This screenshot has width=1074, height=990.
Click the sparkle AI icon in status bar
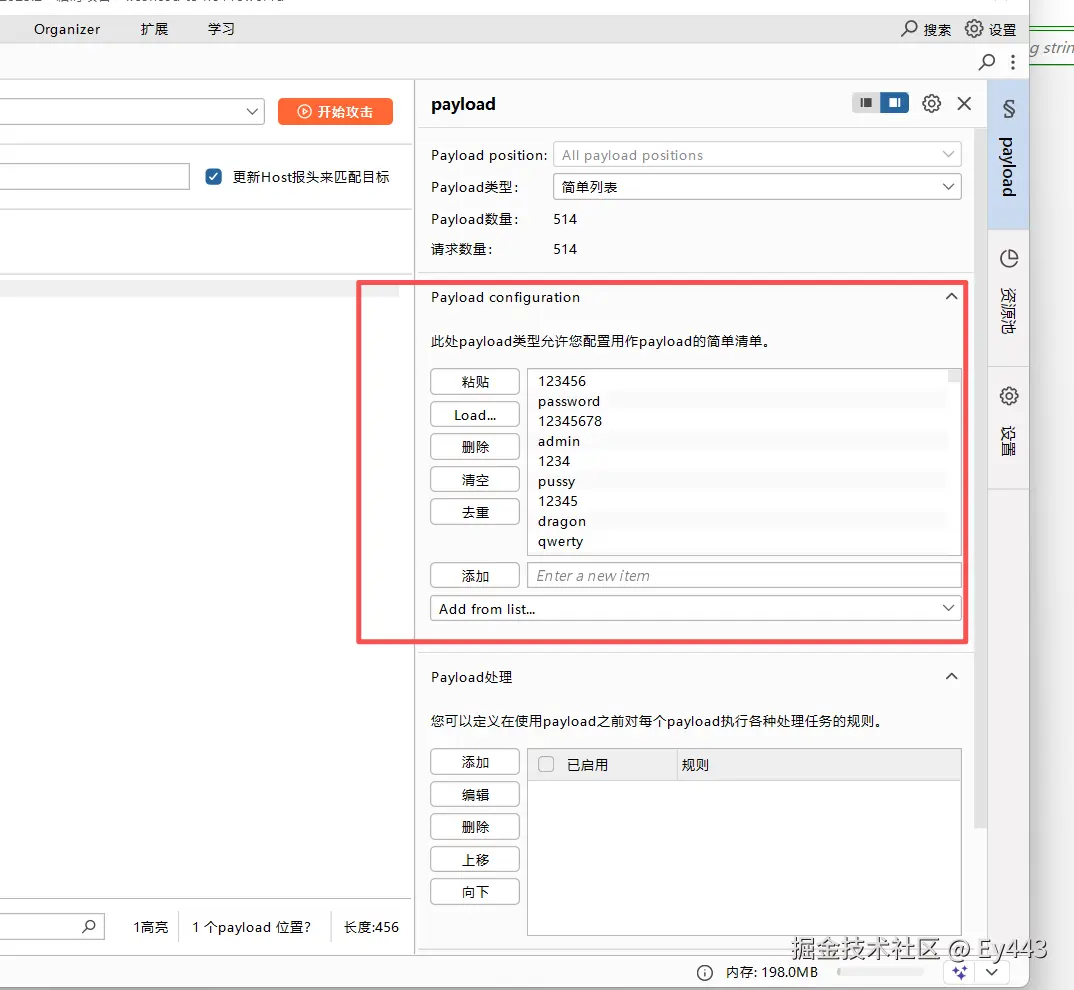pyautogui.click(x=960, y=973)
